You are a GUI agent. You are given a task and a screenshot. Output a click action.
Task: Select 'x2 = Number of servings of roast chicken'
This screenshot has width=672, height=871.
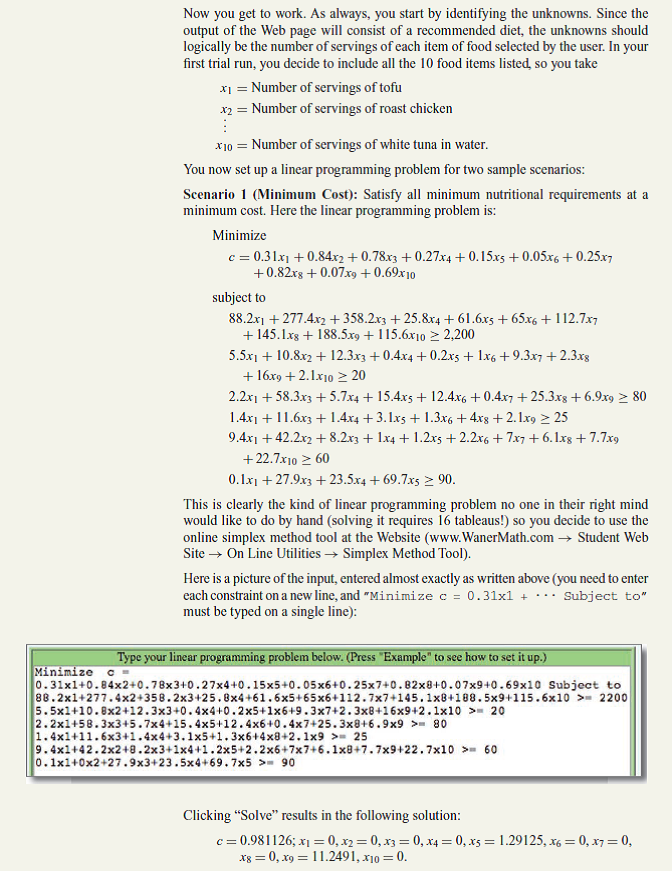click(335, 108)
